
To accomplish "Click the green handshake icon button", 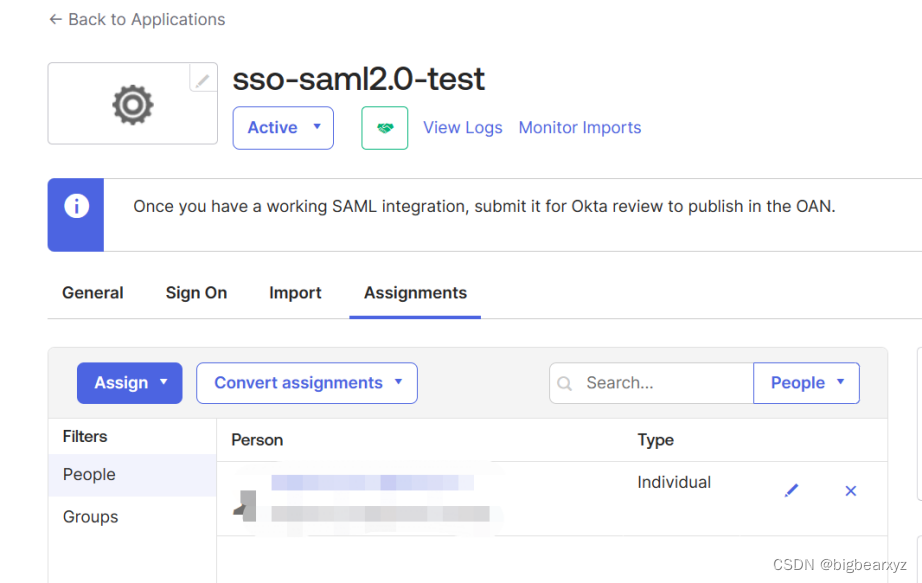I will pyautogui.click(x=384, y=128).
